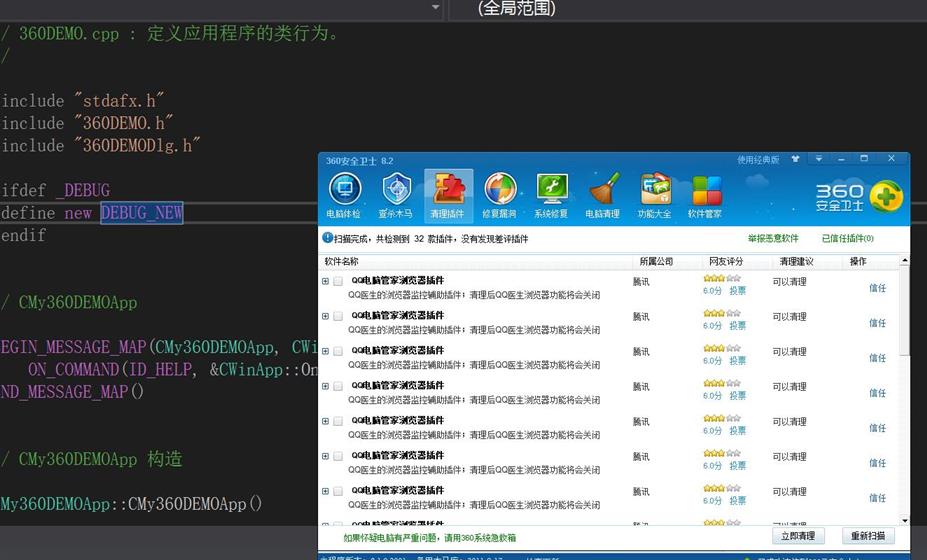927x560 pixels.
Task: Sort by the 所属公司 column header
Action: point(667,261)
